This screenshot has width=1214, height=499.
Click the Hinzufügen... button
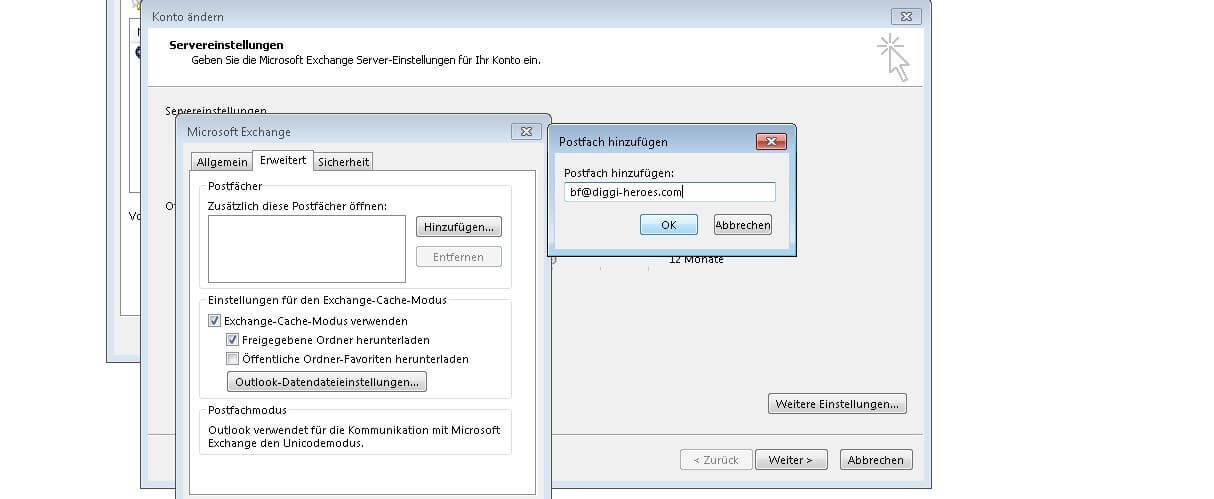tap(459, 227)
